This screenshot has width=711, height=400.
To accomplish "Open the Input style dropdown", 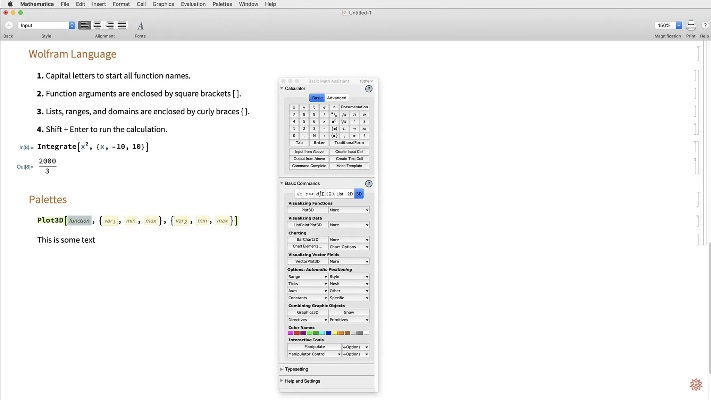I will (46, 25).
